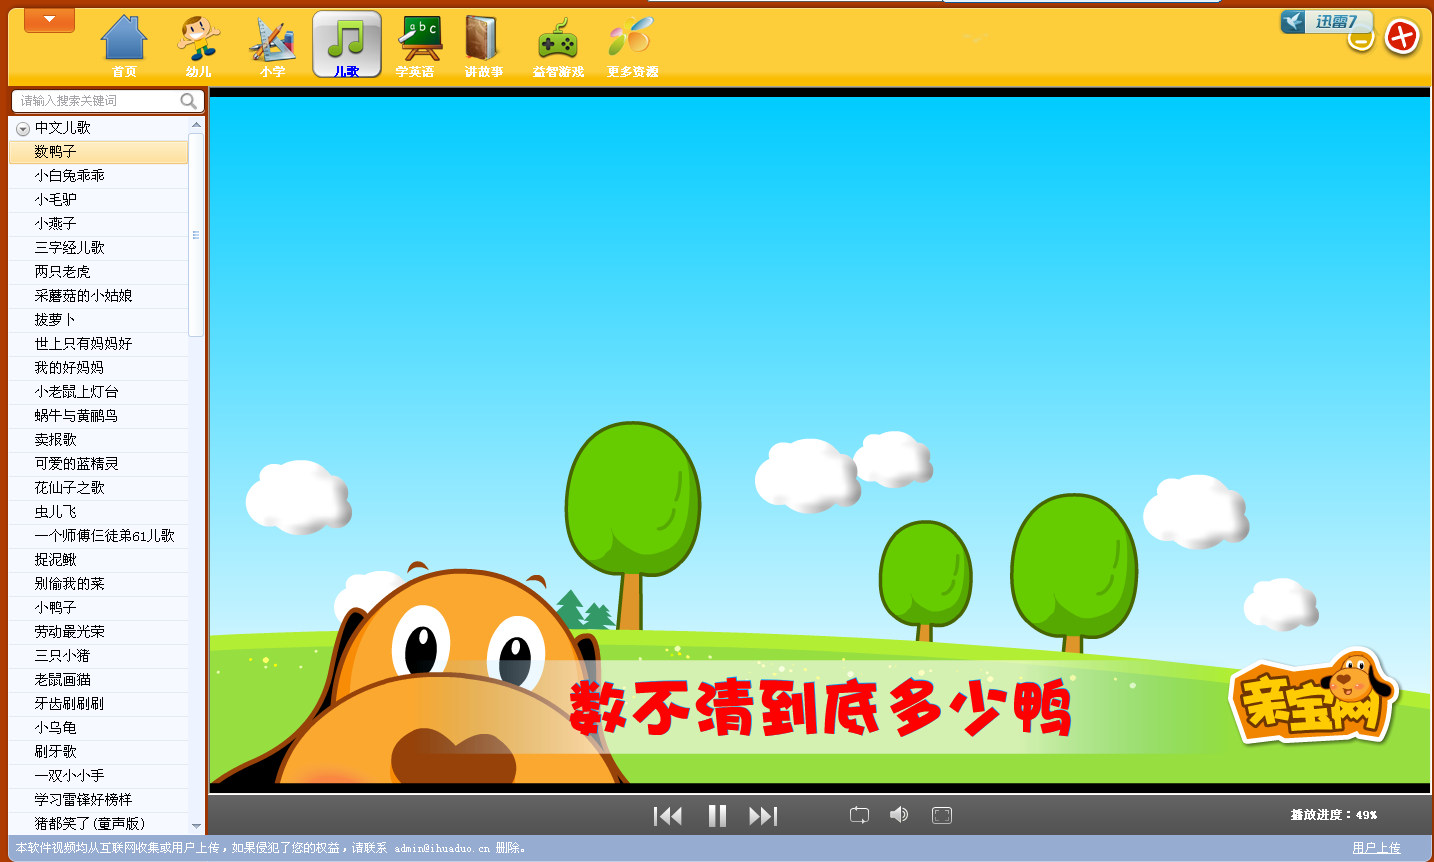
Task: Play the song 可爱的蓝精灵
Action: point(98,464)
